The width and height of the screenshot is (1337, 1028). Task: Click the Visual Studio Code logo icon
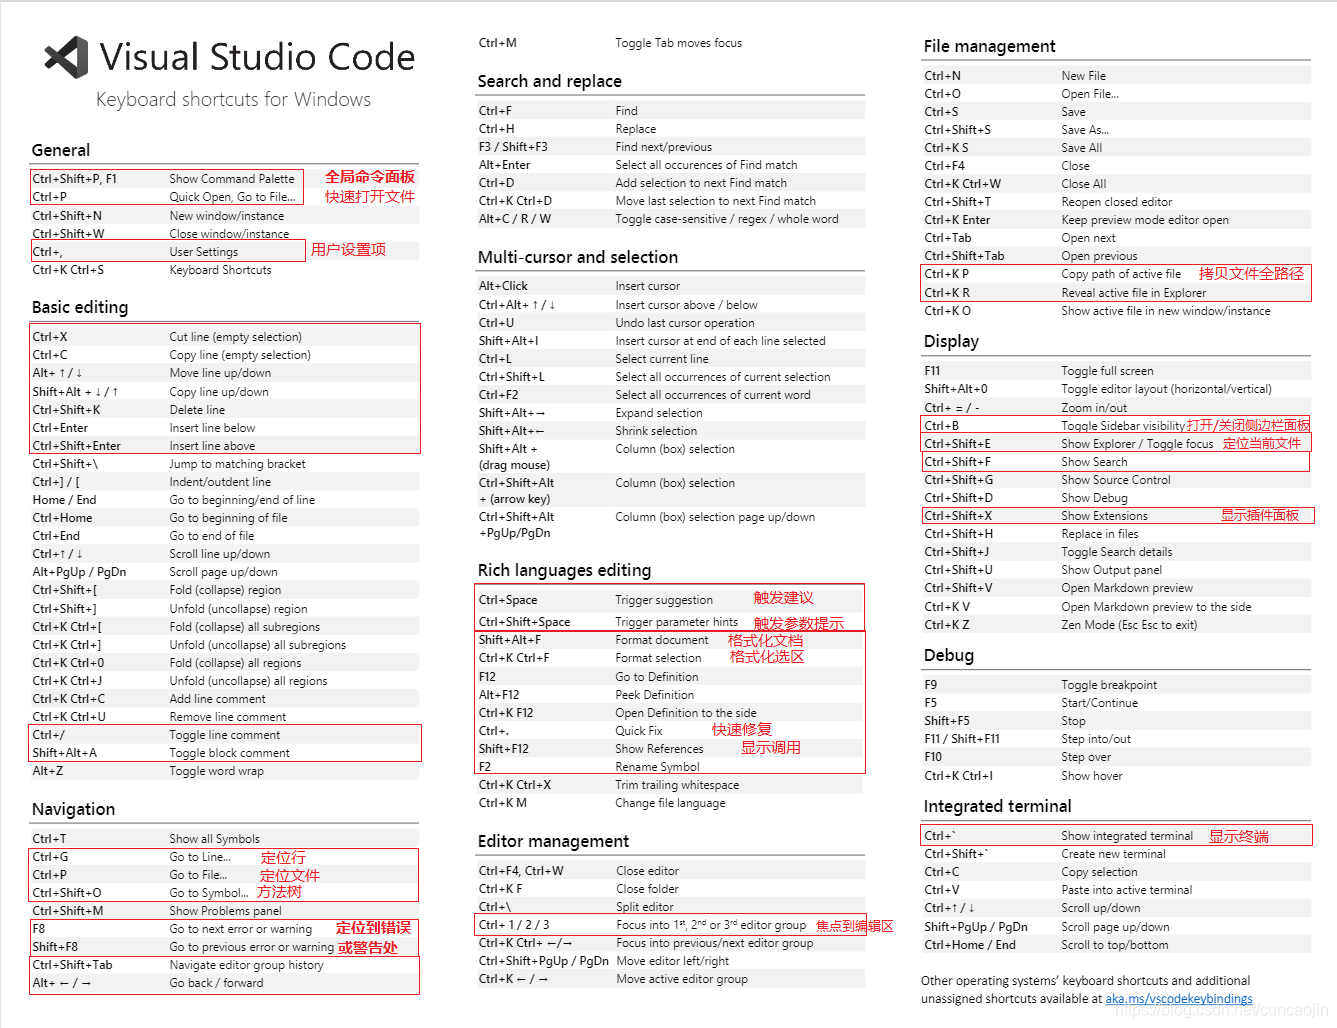coord(67,57)
